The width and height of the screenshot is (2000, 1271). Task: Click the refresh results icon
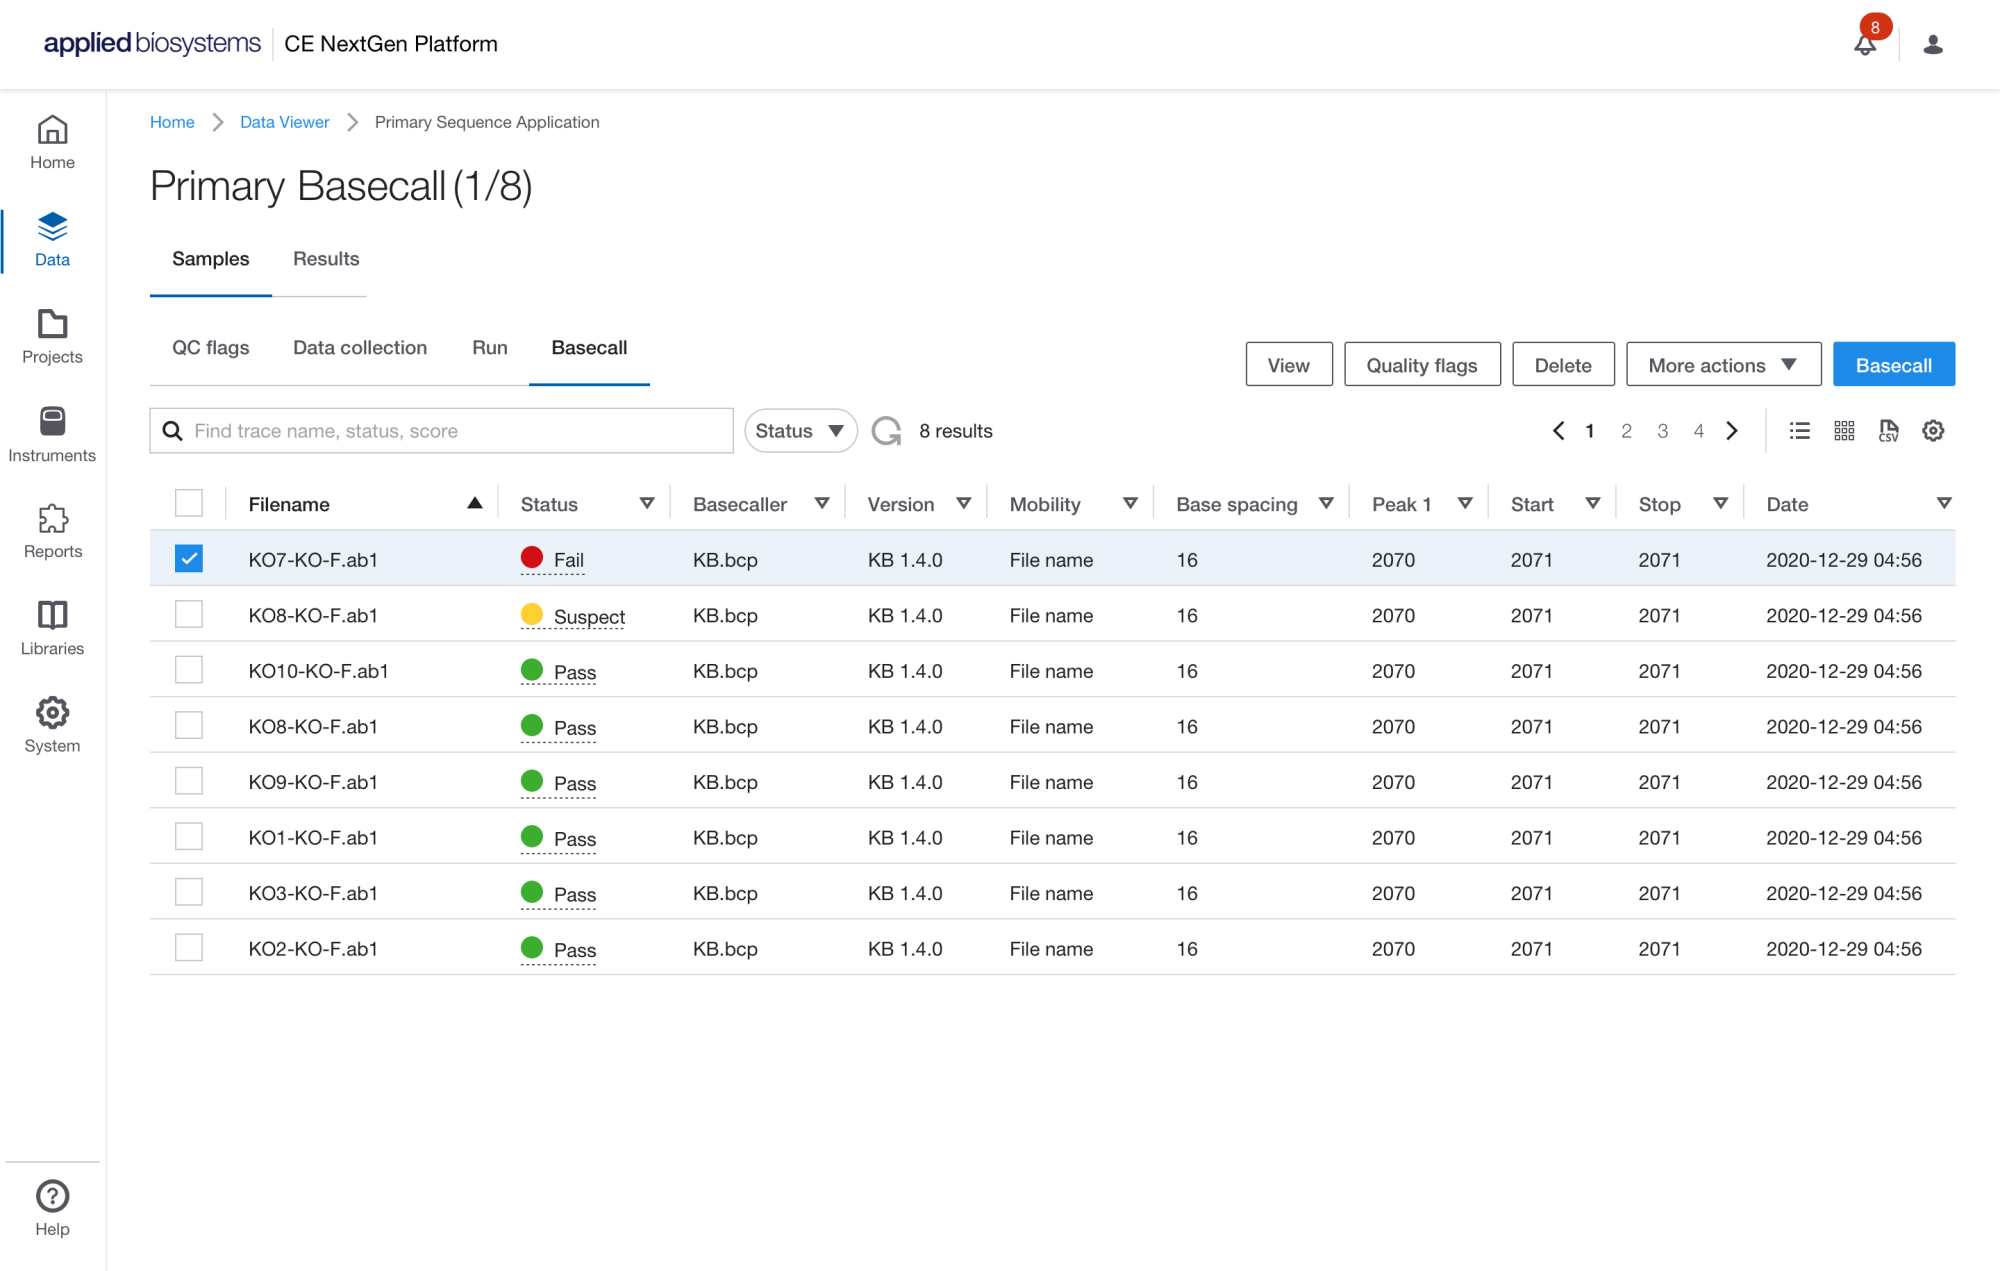(886, 431)
